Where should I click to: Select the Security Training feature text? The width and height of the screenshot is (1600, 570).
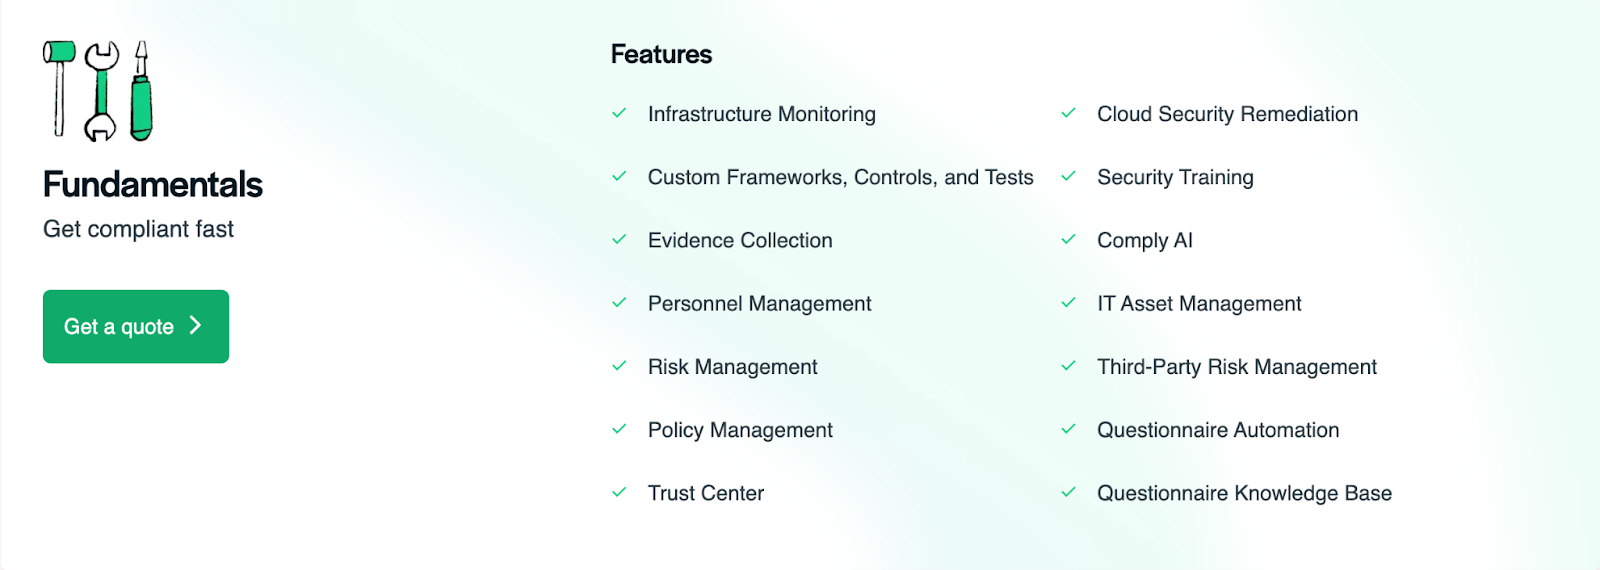tap(1175, 177)
